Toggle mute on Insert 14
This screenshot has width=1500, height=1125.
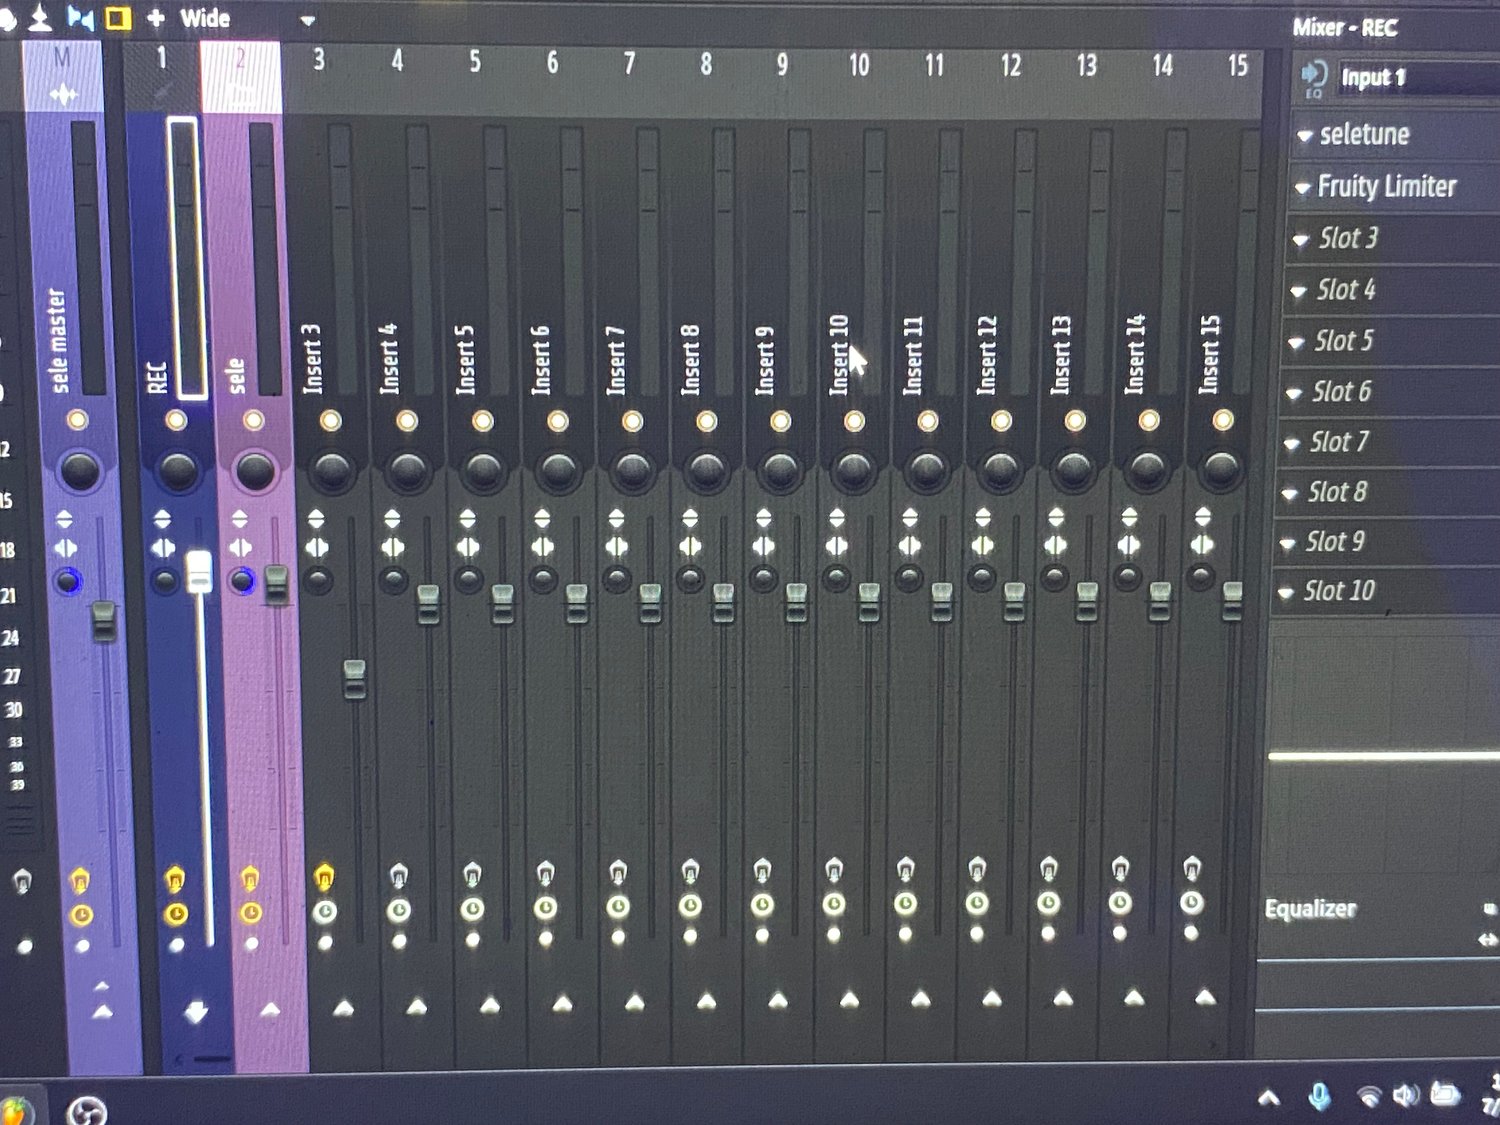tap(1149, 420)
